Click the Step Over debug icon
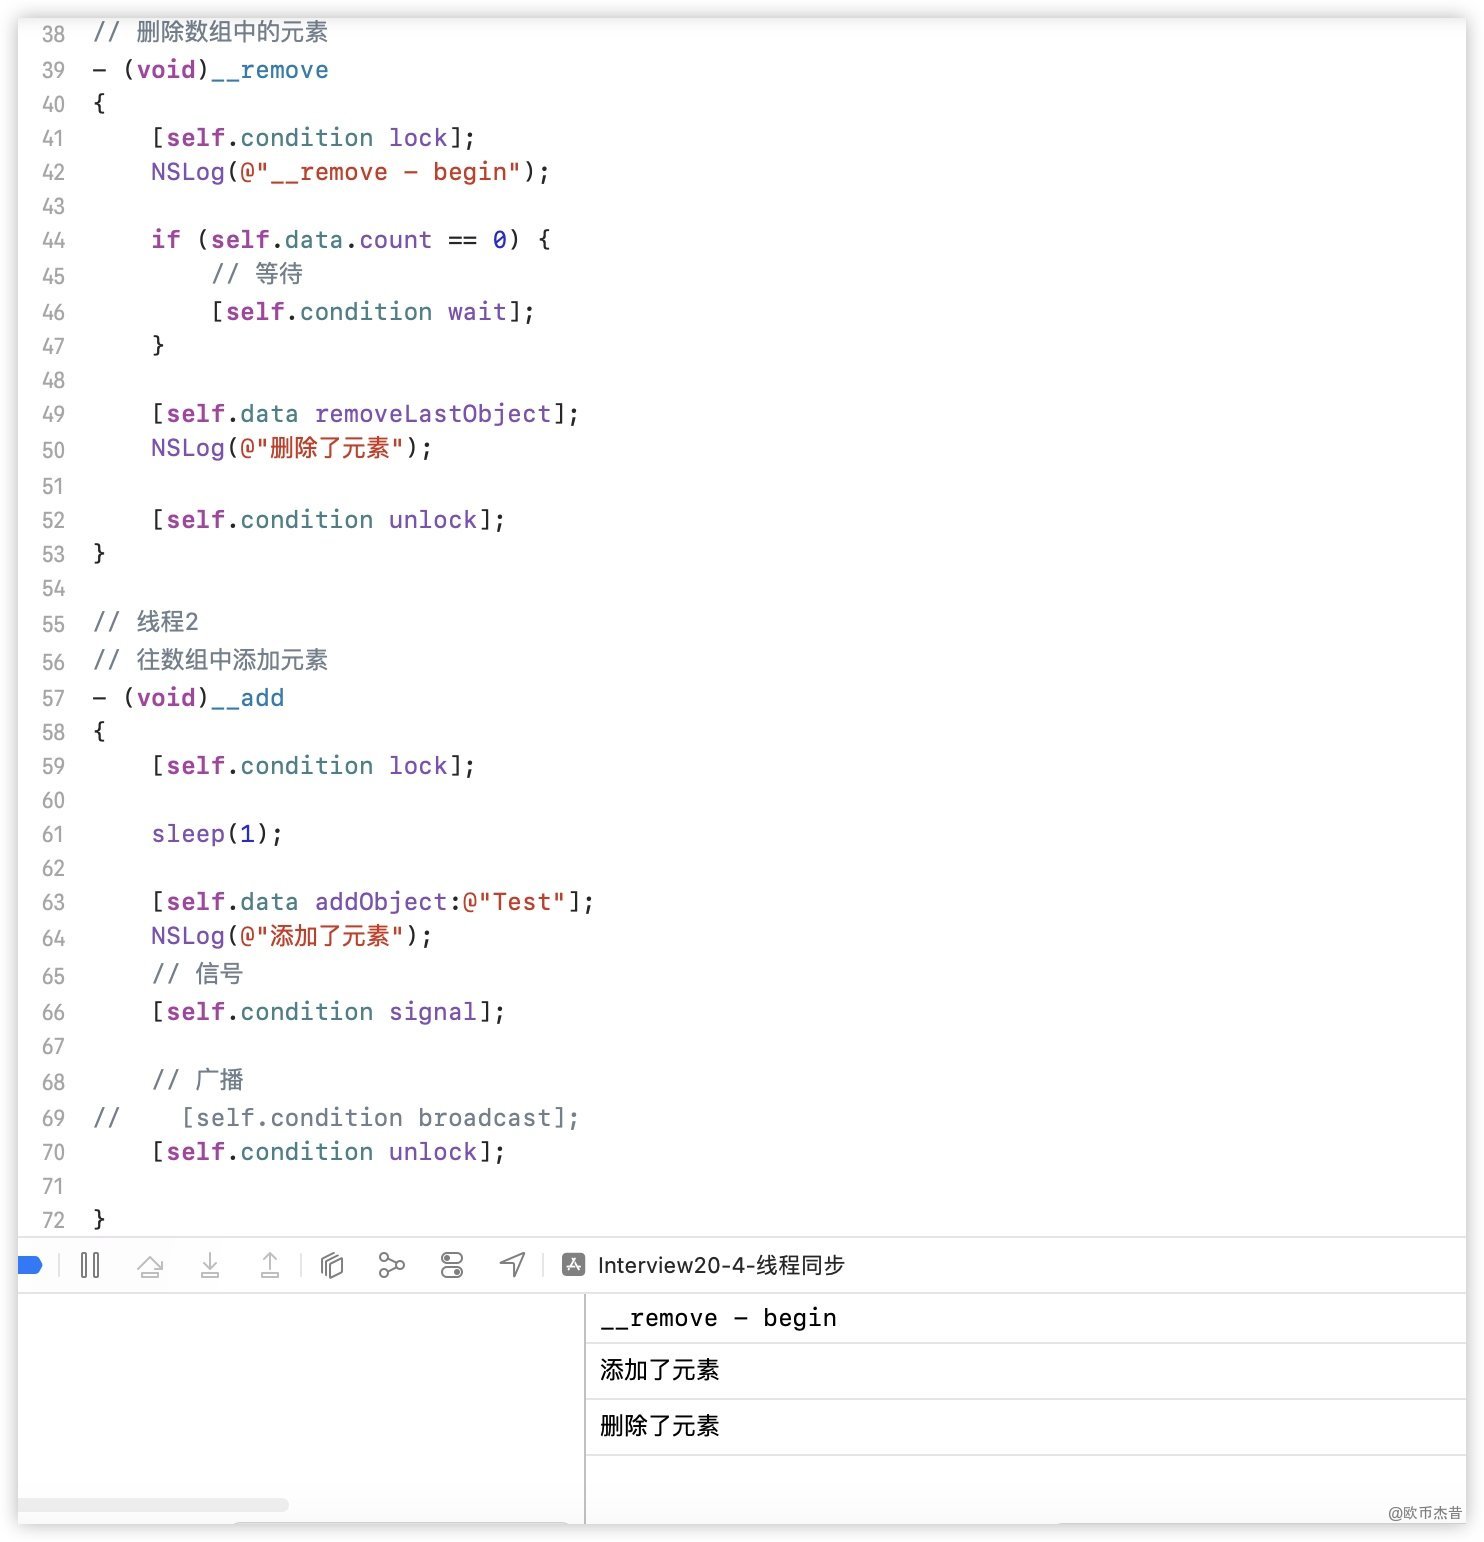Image resolution: width=1484 pixels, height=1542 pixels. point(150,1265)
